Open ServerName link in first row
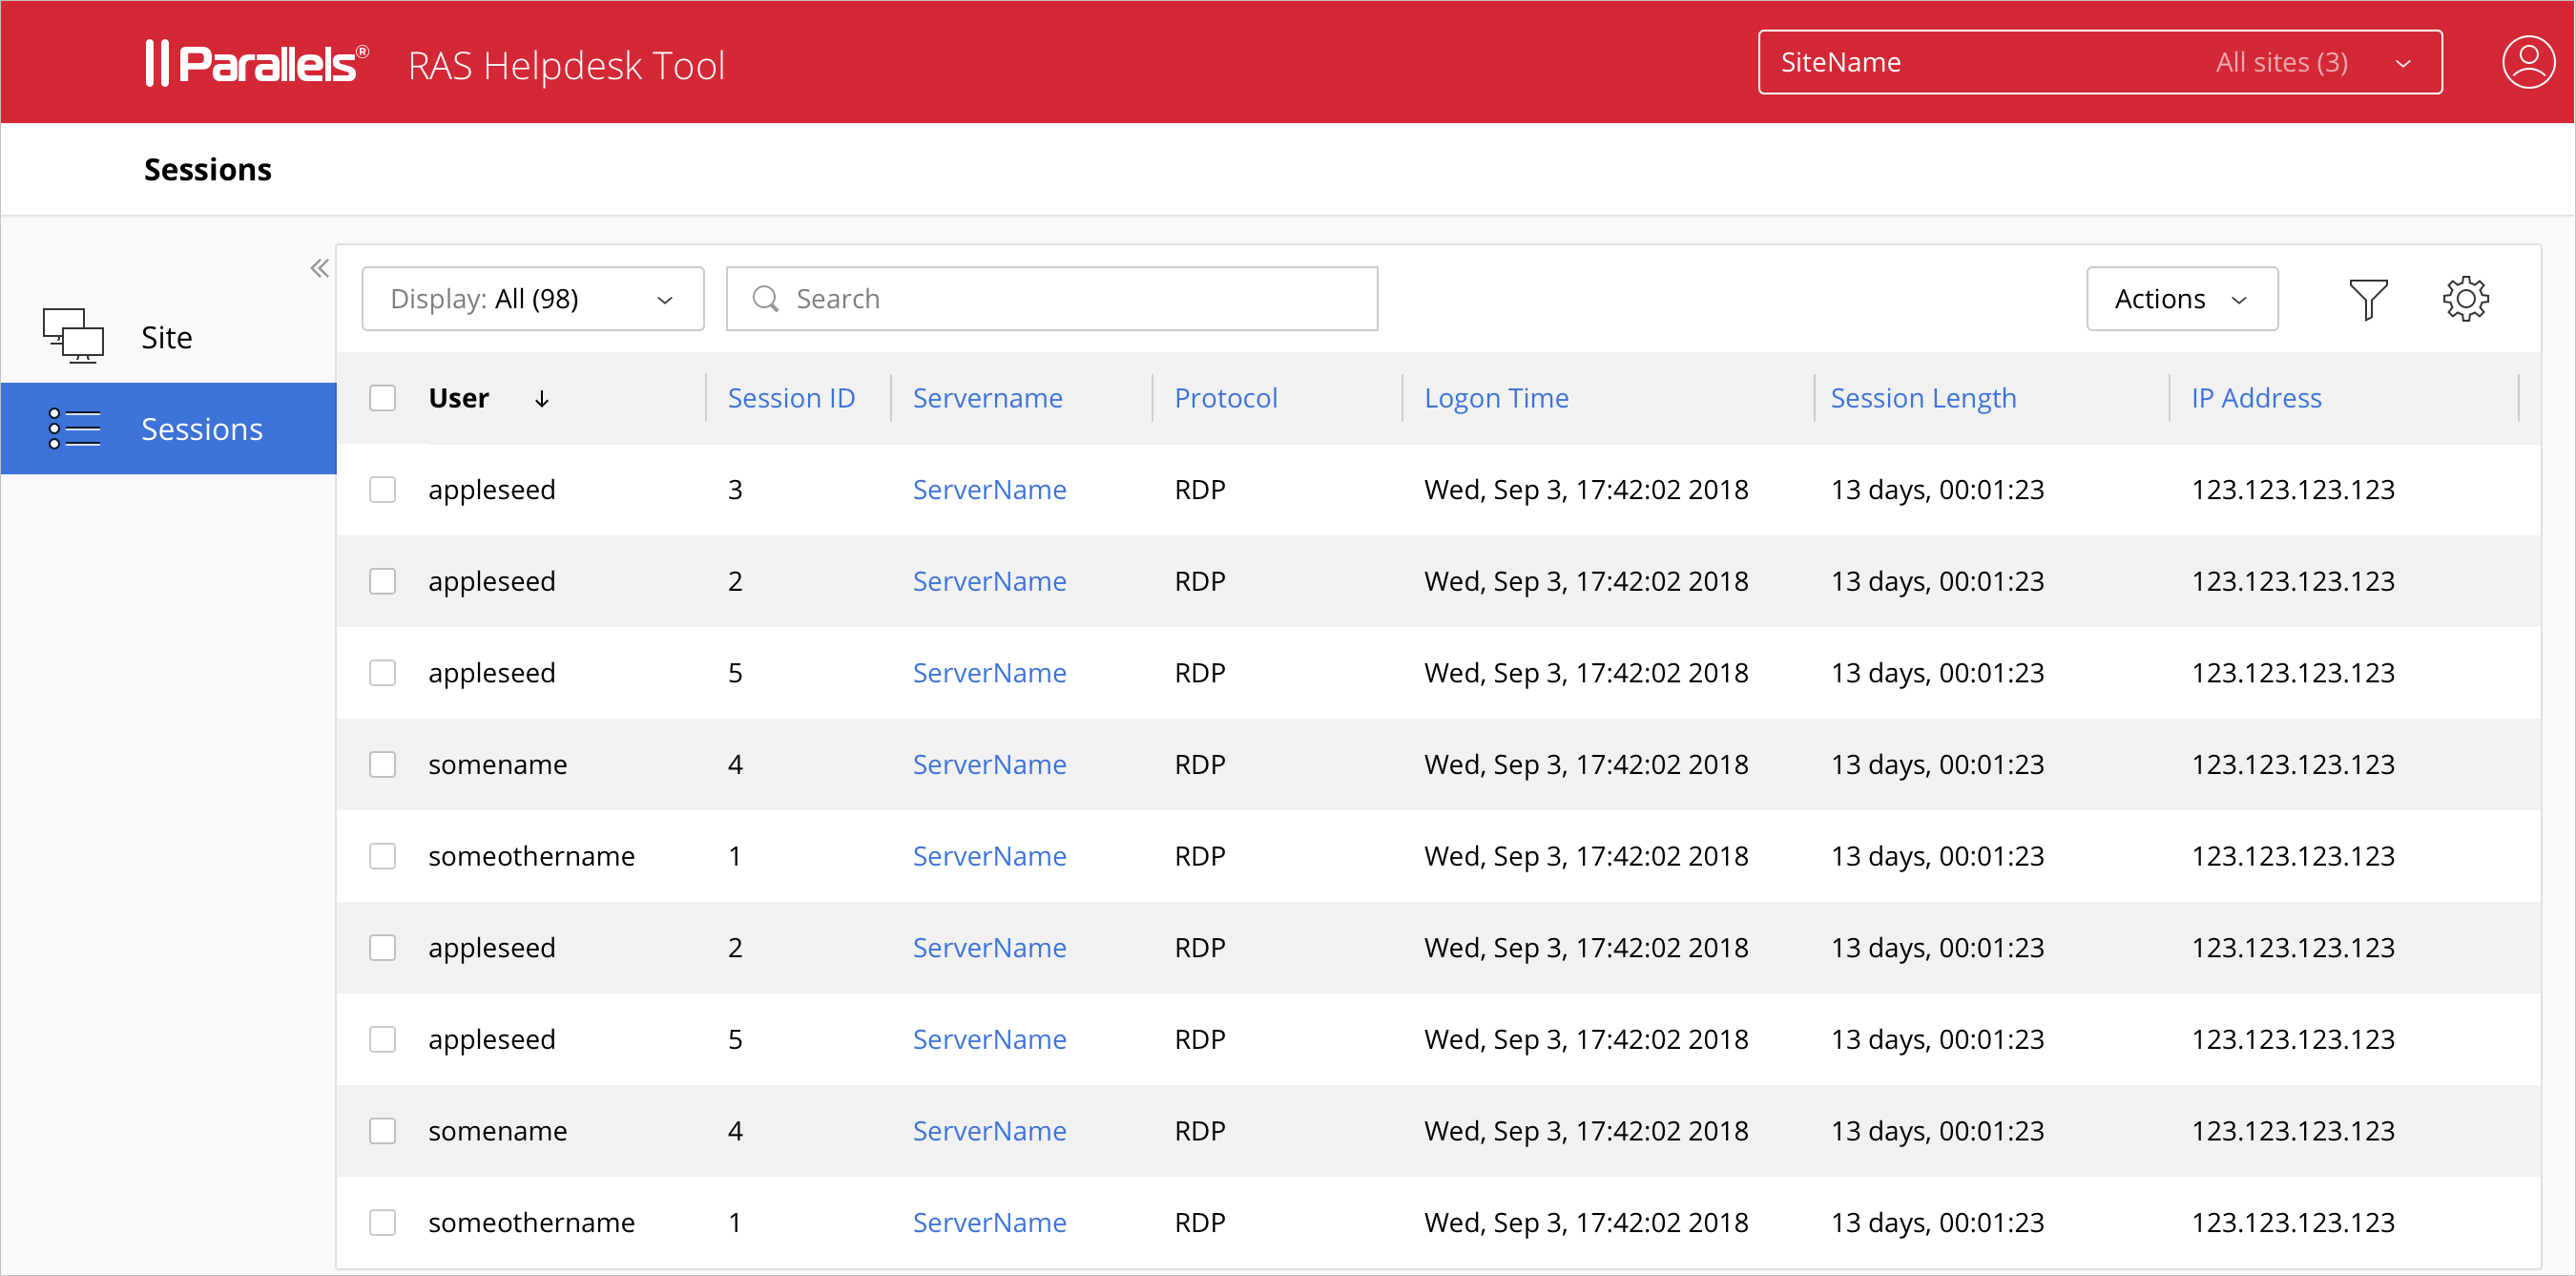2576x1276 pixels. tap(988, 490)
